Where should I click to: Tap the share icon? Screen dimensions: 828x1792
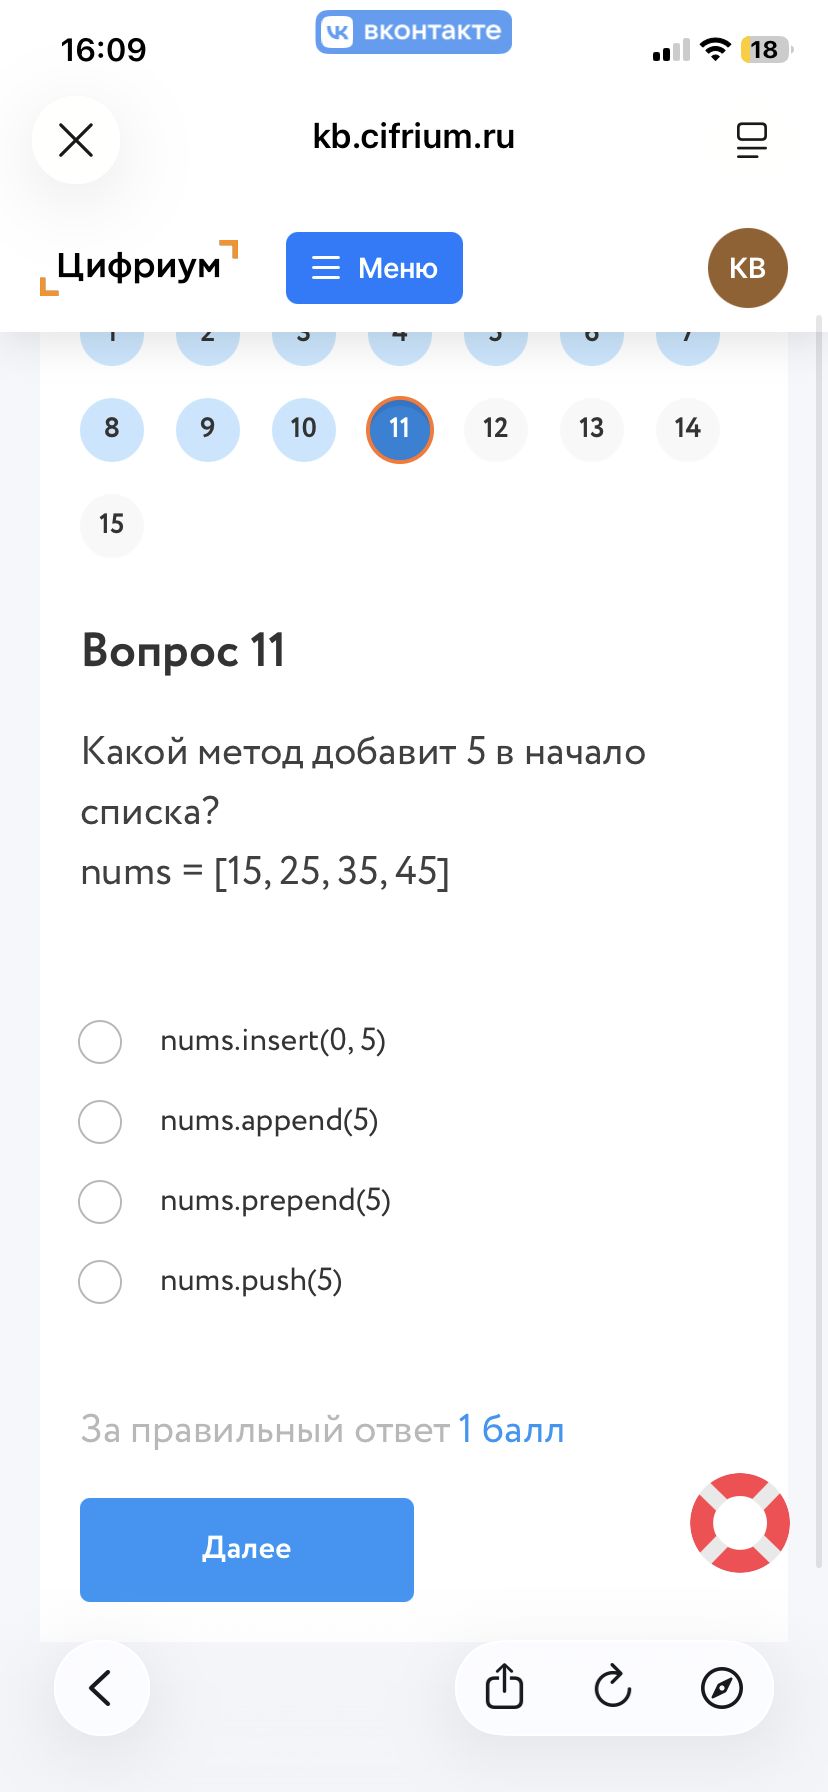point(504,1688)
